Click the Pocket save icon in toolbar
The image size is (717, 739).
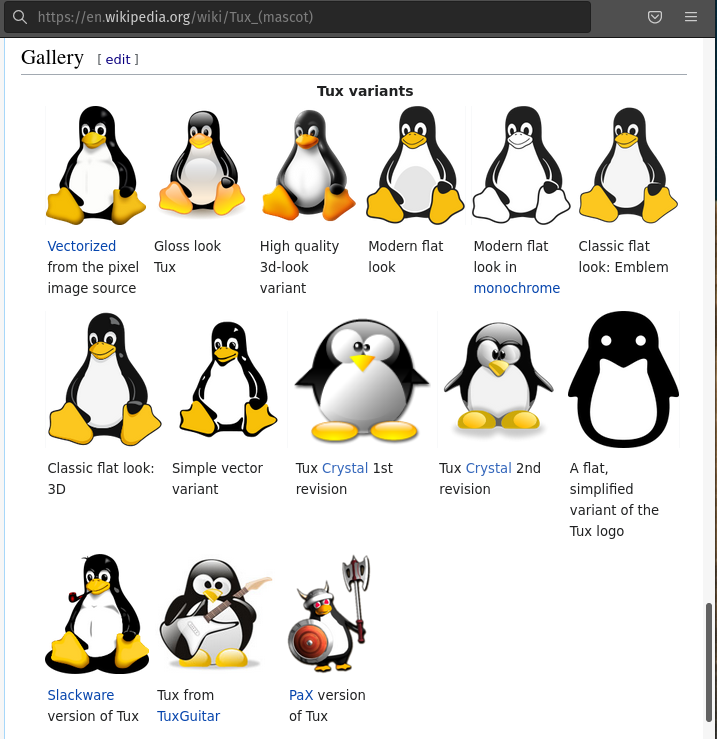pyautogui.click(x=655, y=17)
